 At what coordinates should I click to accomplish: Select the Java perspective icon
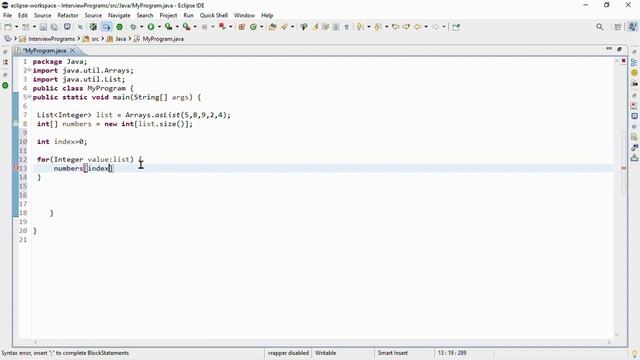point(632,27)
